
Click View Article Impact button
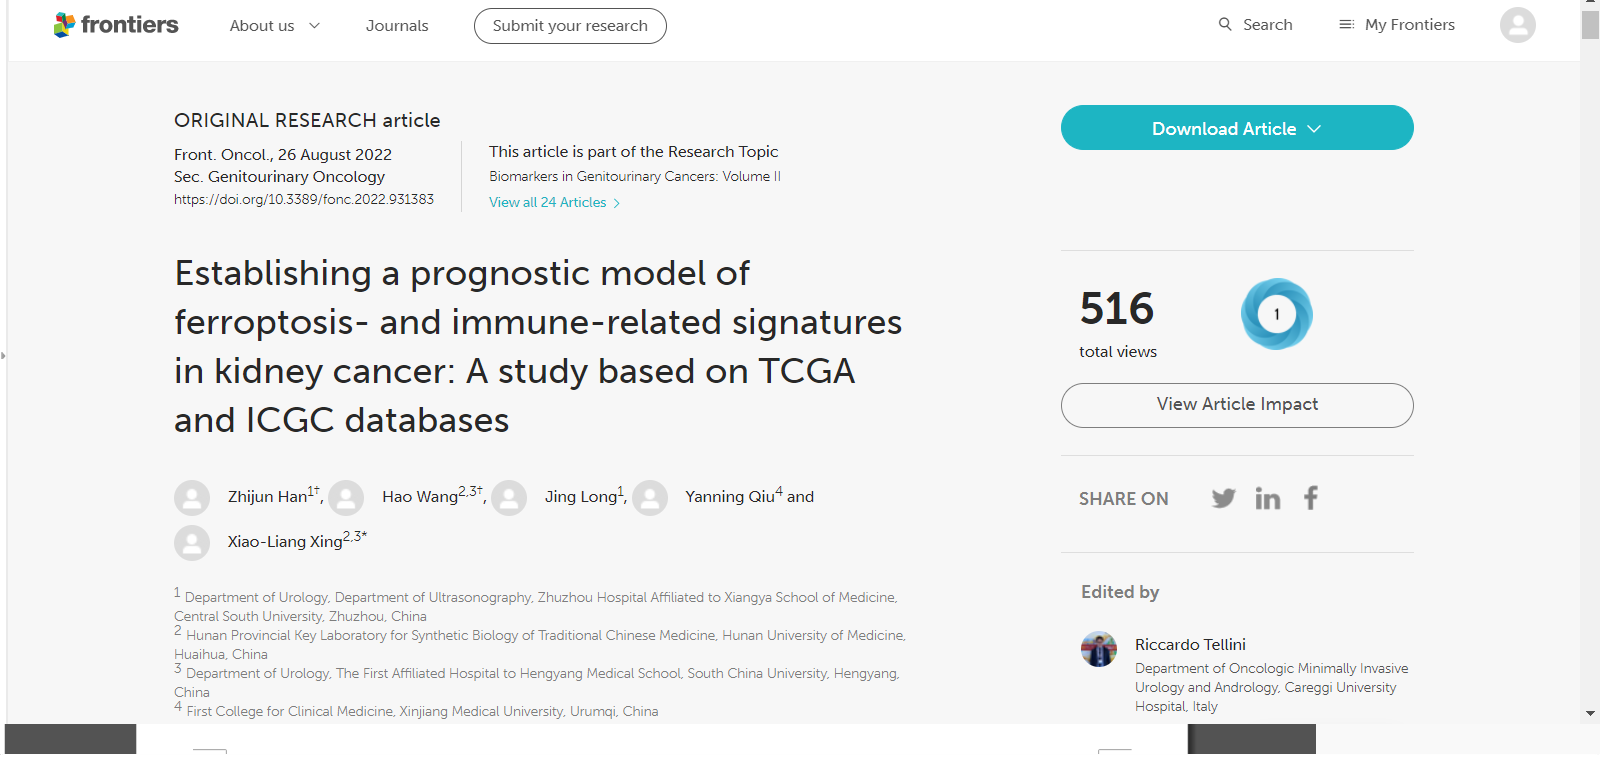tap(1237, 405)
